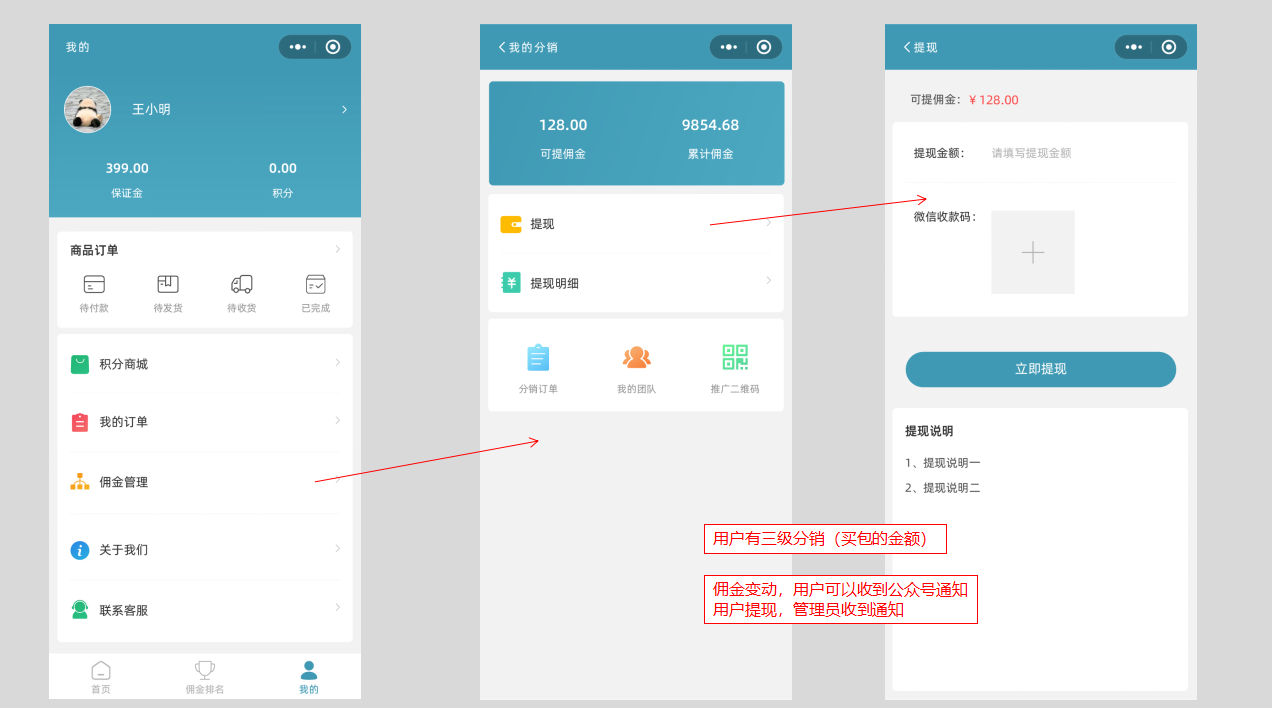Select the 已完成 completed orders icon
This screenshot has height=708, width=1272.
tap(316, 284)
